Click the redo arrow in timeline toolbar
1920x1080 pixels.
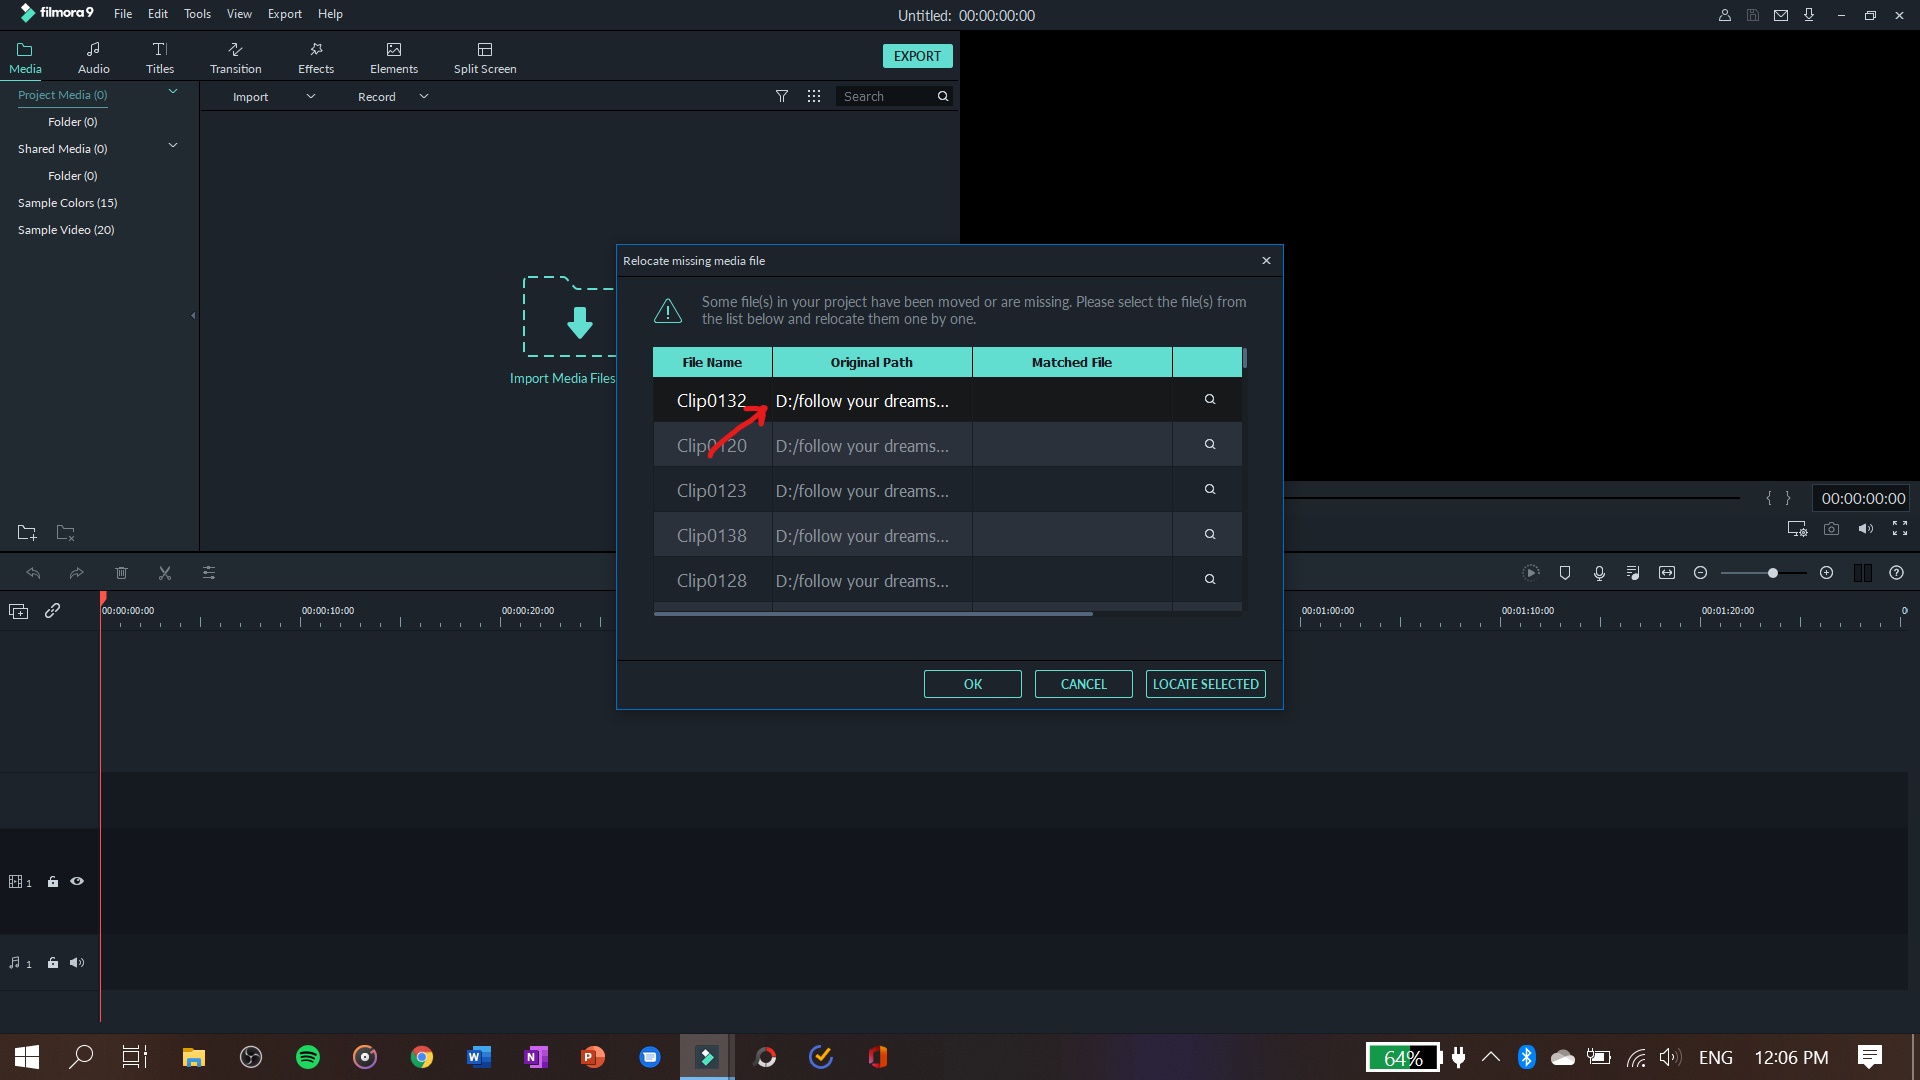coord(77,573)
